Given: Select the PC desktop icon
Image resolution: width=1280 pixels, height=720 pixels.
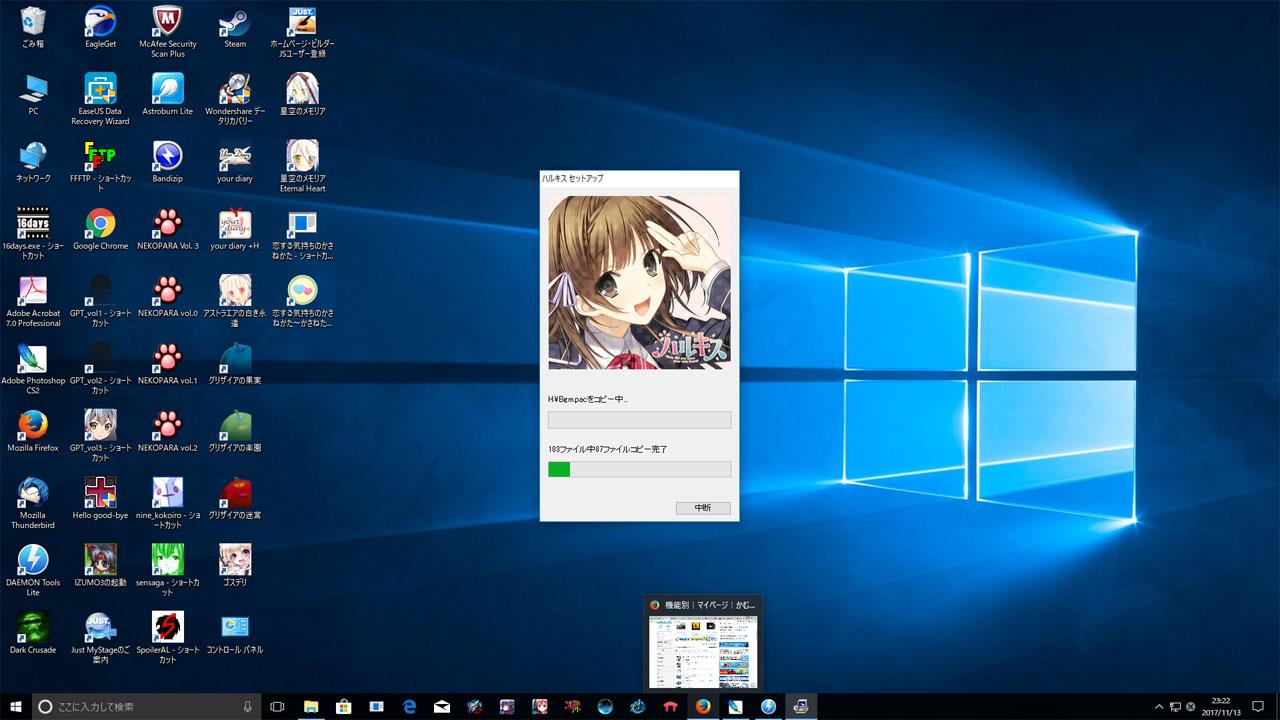Looking at the screenshot, I should coord(33,95).
